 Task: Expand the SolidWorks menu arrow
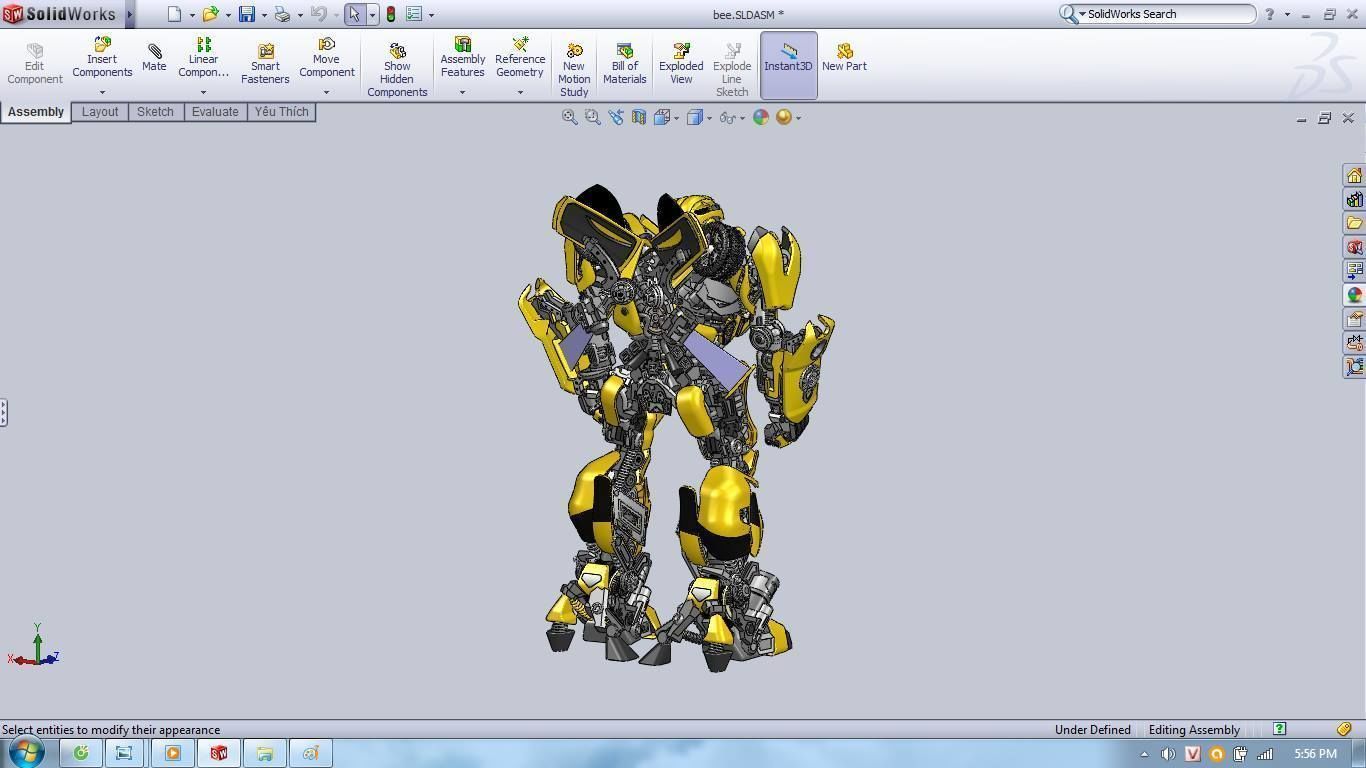[x=130, y=14]
